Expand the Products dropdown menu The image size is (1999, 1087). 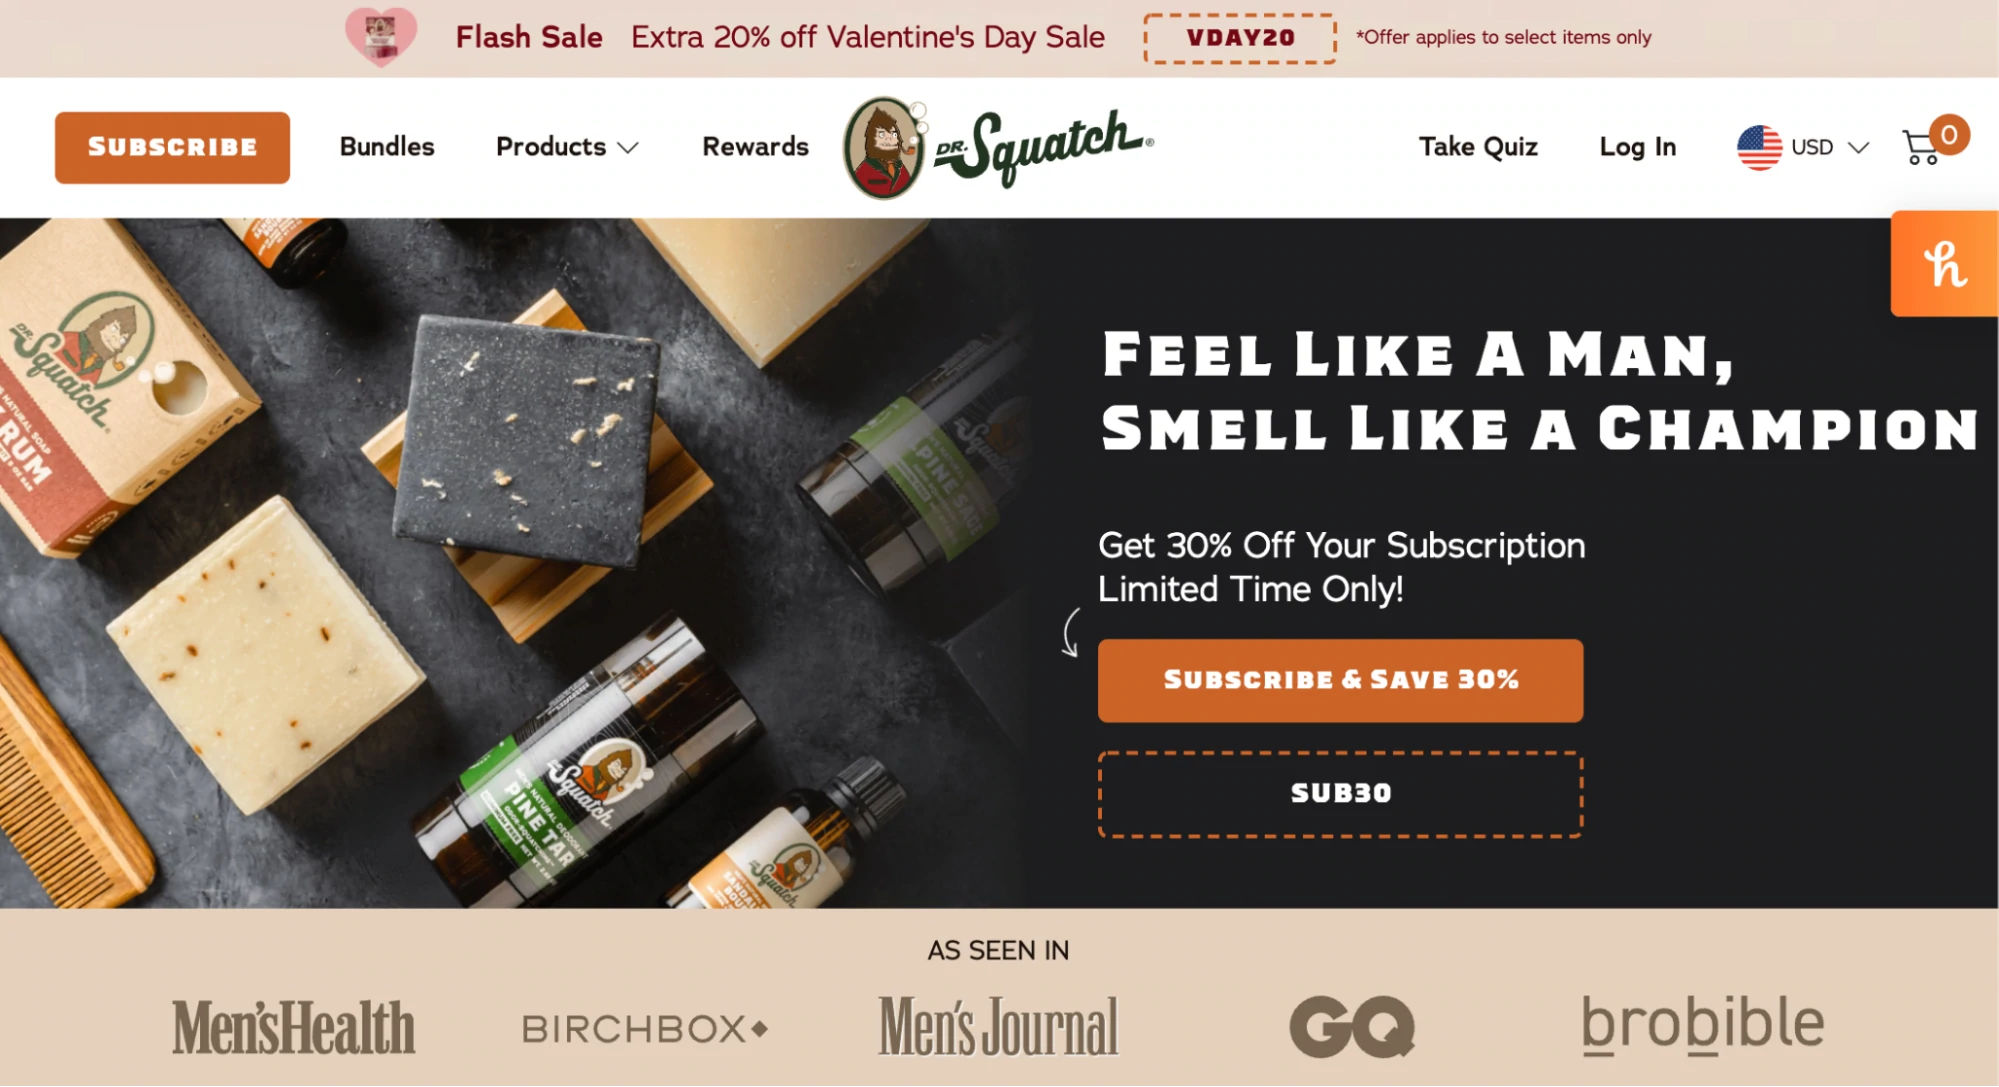pos(567,147)
